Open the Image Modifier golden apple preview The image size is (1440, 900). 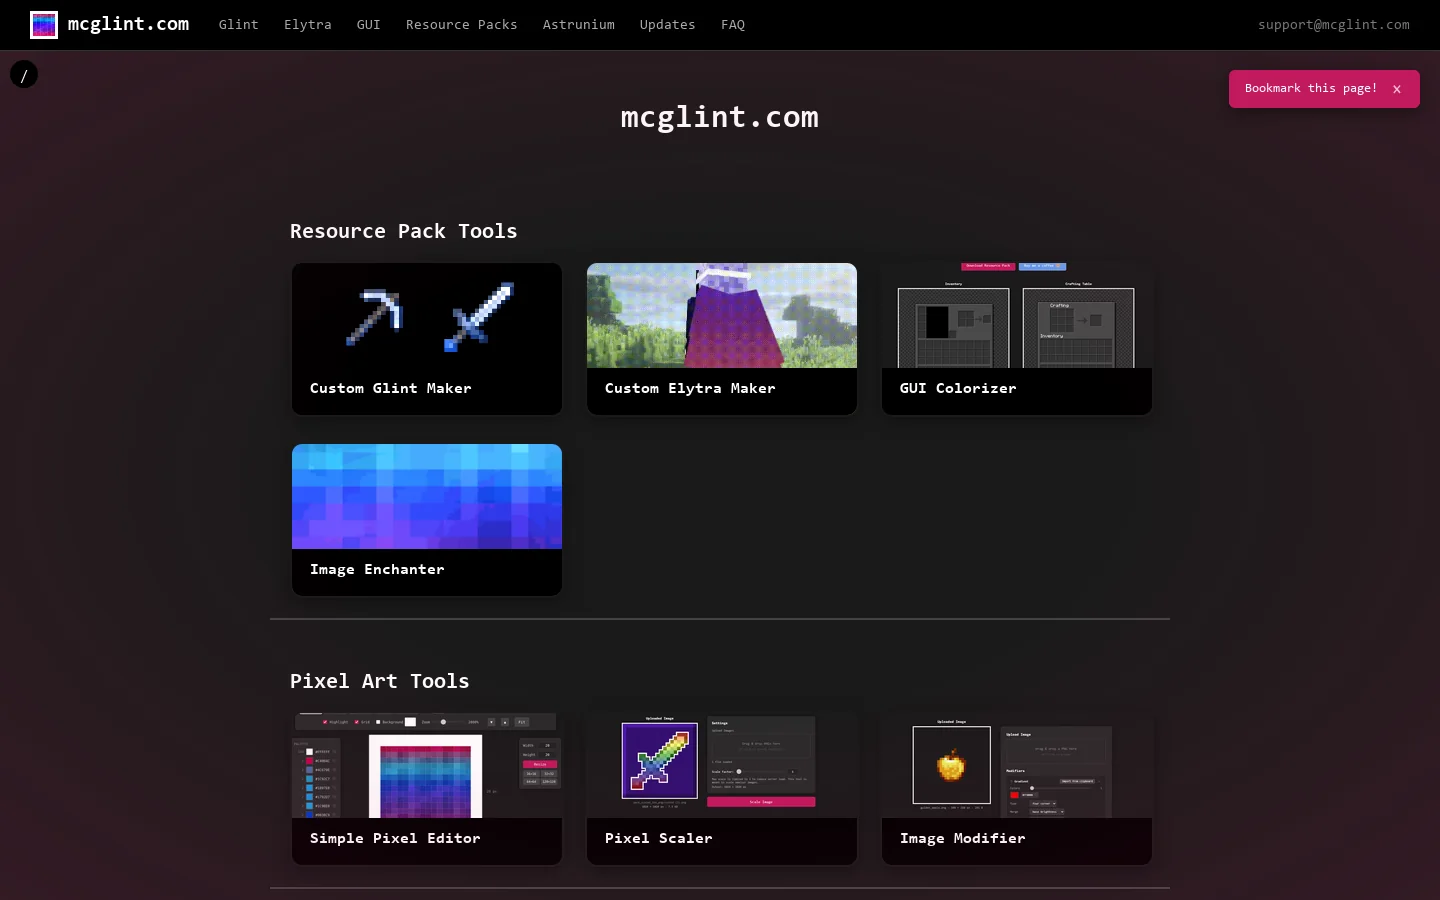(x=1017, y=766)
